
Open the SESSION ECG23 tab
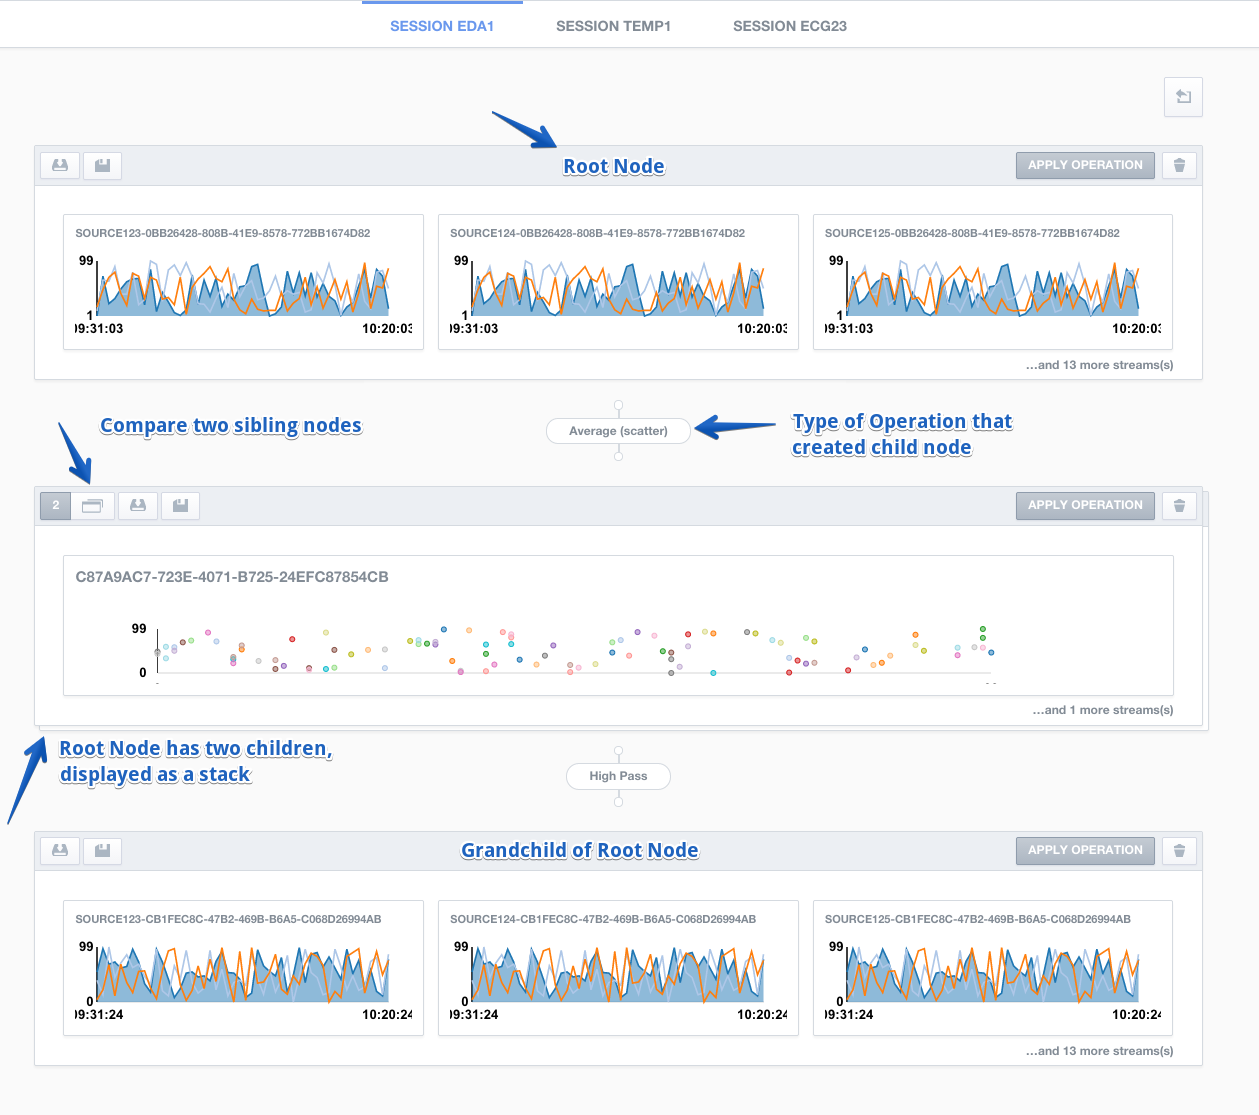click(x=790, y=26)
